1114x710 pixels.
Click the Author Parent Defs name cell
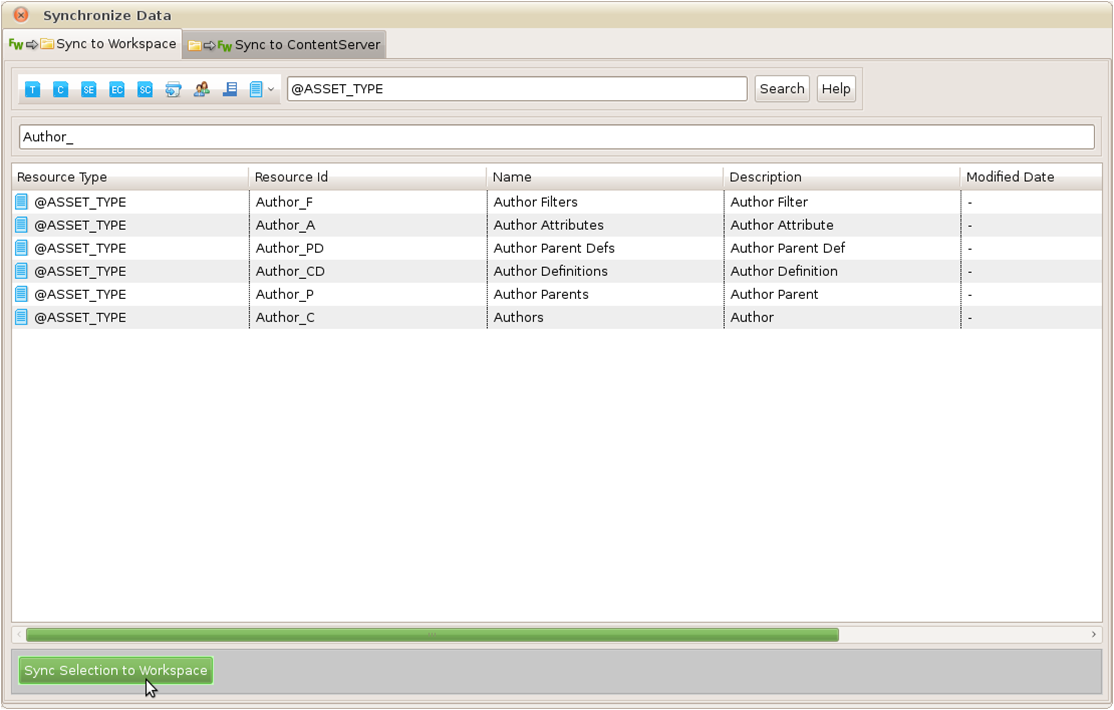[605, 248]
